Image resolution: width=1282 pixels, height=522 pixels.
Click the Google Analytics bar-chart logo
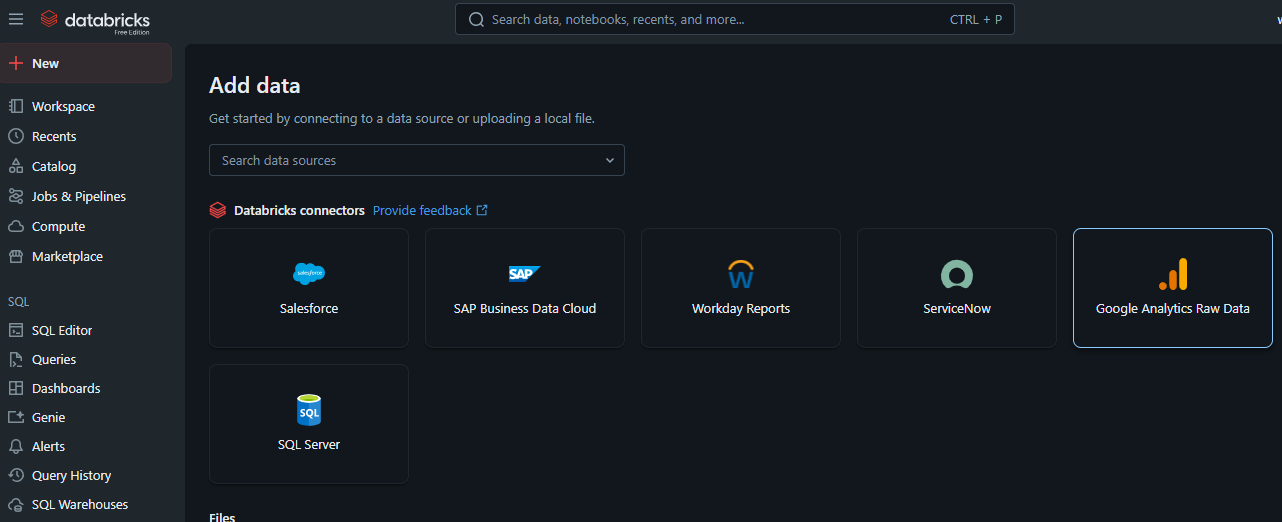point(1173,274)
